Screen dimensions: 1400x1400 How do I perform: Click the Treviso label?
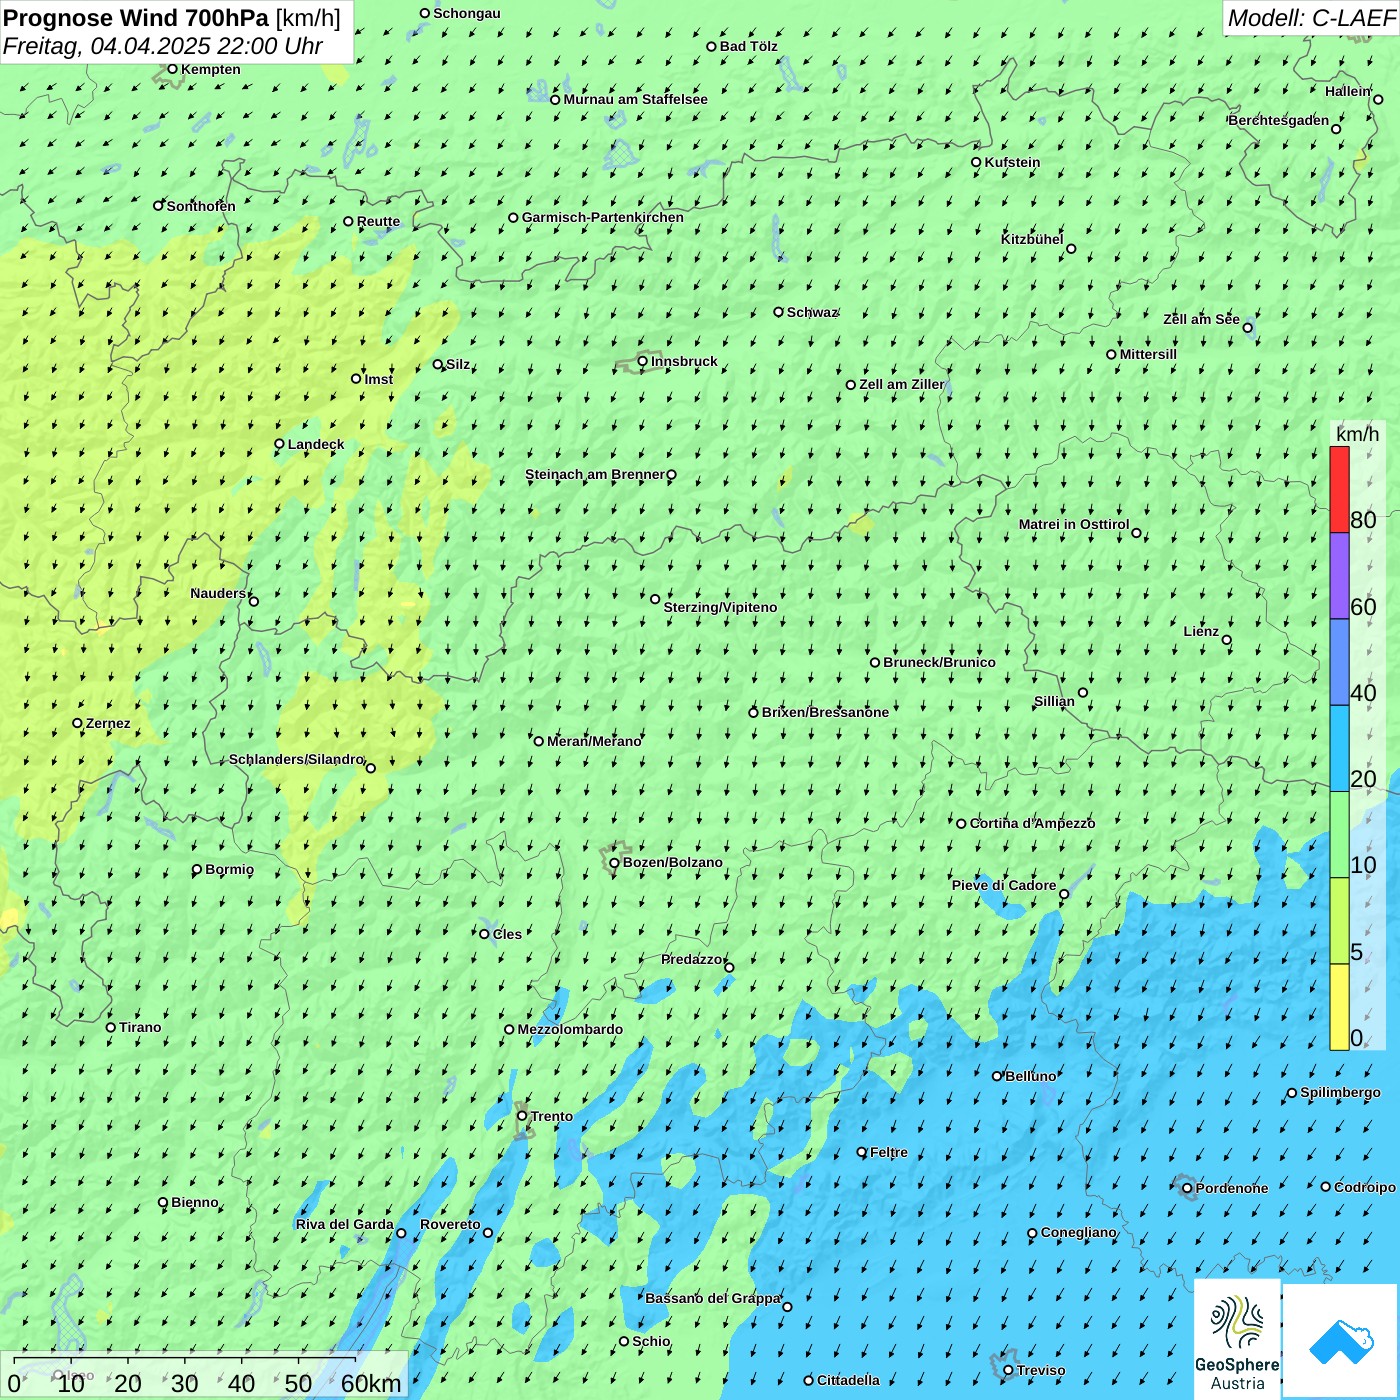(1040, 1370)
